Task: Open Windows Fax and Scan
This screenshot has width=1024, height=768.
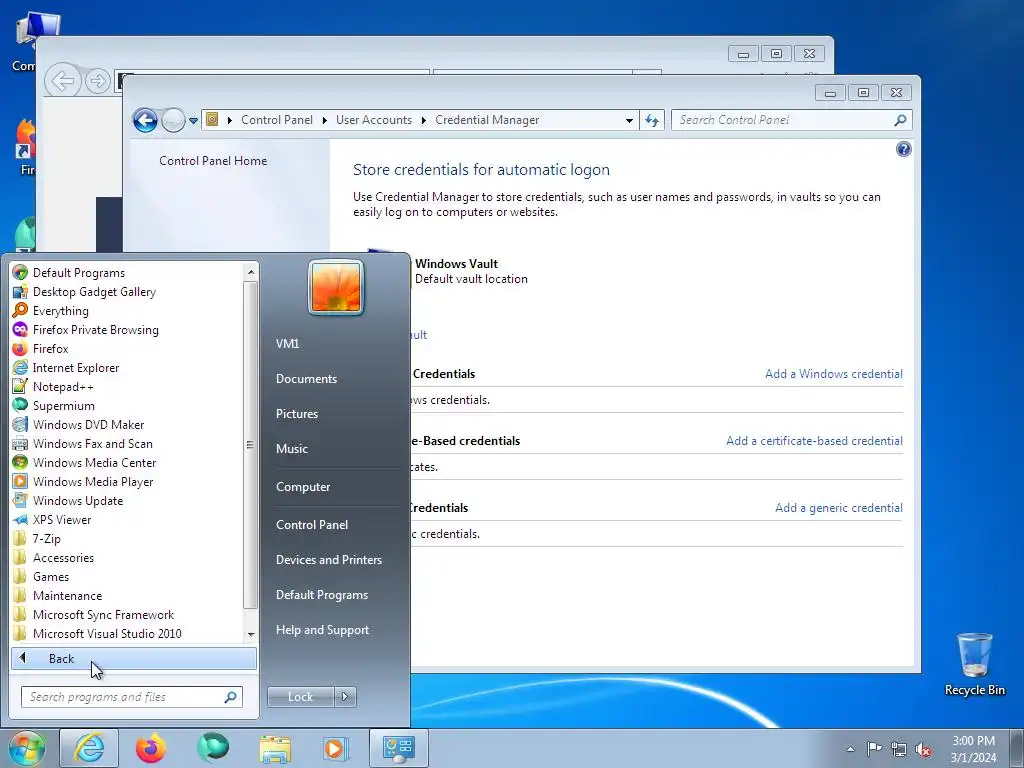Action: click(92, 443)
